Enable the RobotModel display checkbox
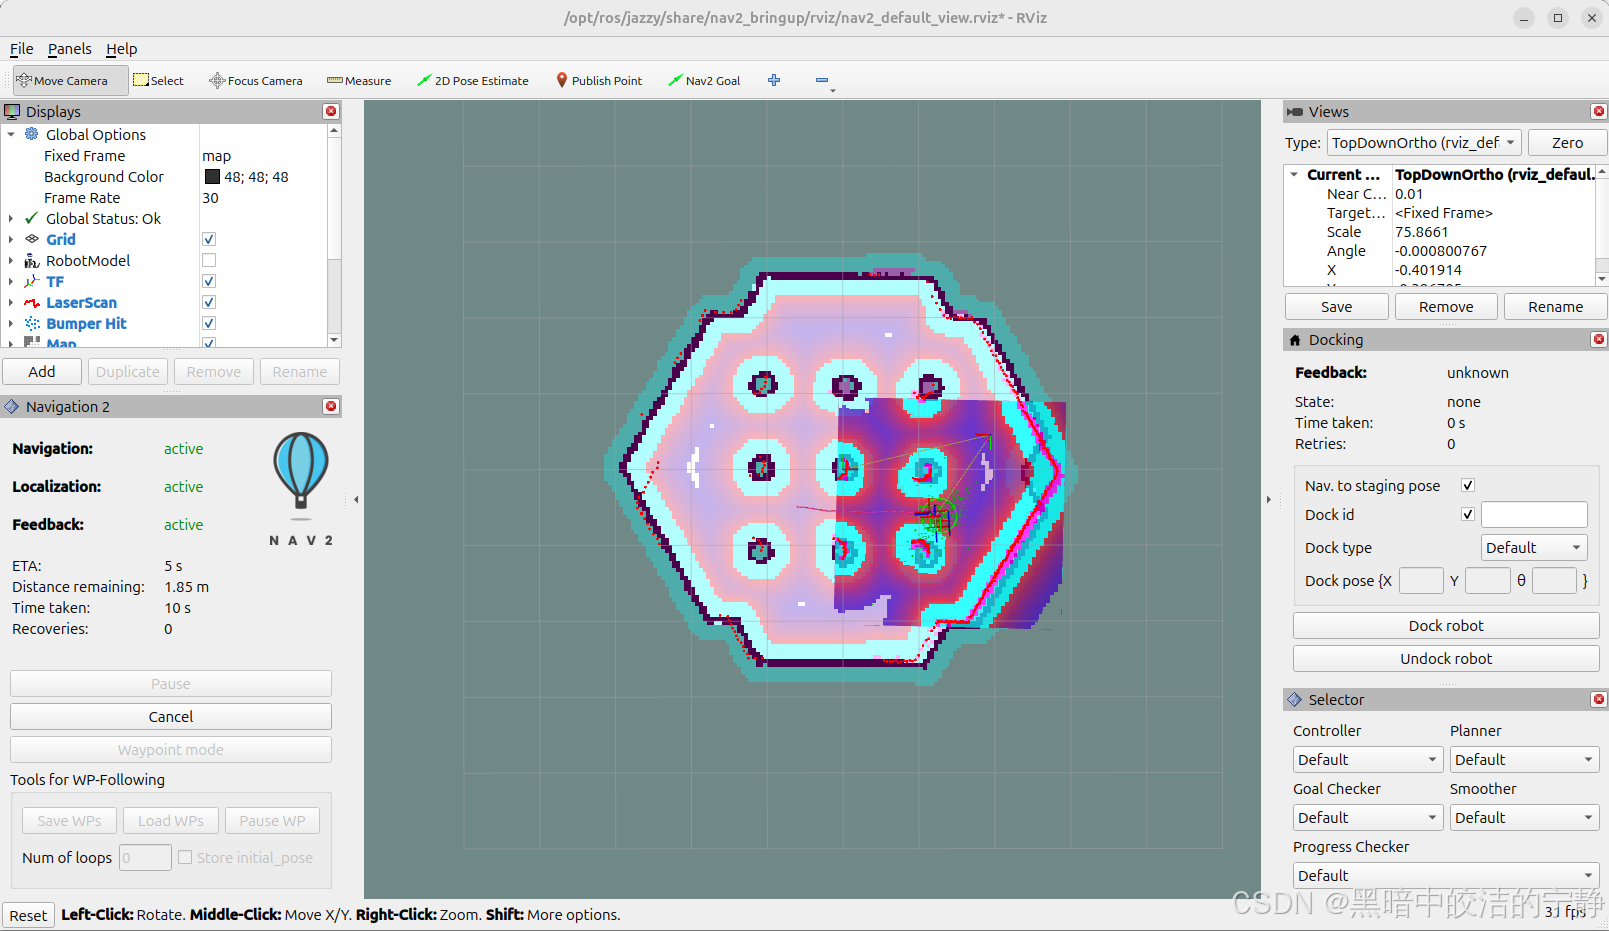 click(x=209, y=260)
